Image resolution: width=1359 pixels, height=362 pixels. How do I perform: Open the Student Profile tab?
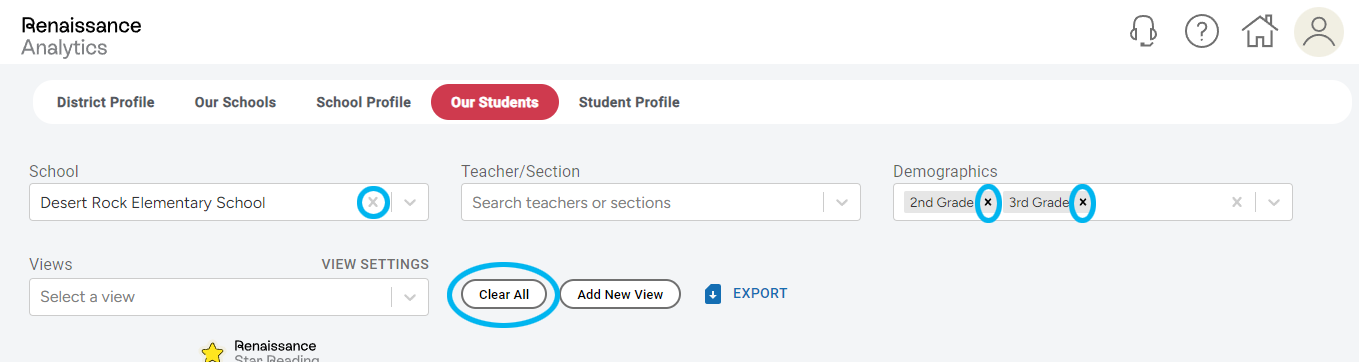(x=629, y=102)
